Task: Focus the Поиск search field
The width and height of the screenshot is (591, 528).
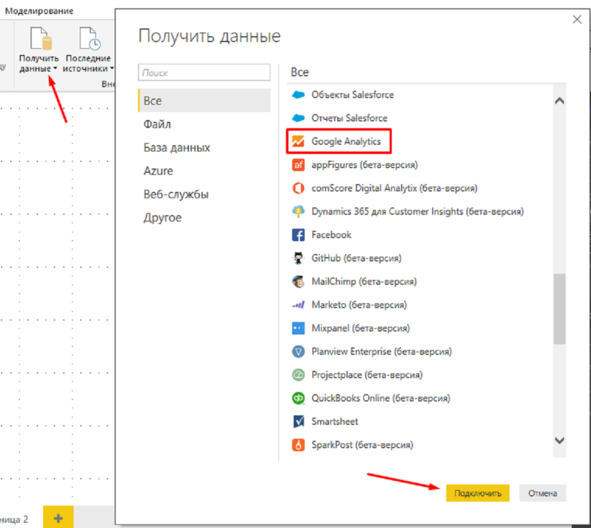Action: tap(204, 72)
